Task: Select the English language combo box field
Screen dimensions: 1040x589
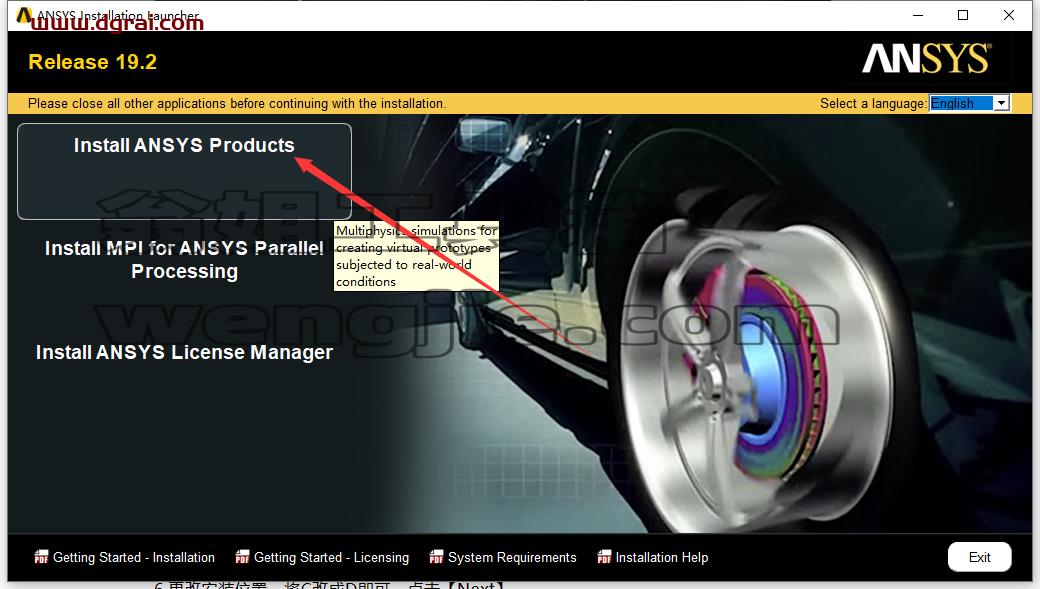Action: pyautogui.click(x=969, y=103)
